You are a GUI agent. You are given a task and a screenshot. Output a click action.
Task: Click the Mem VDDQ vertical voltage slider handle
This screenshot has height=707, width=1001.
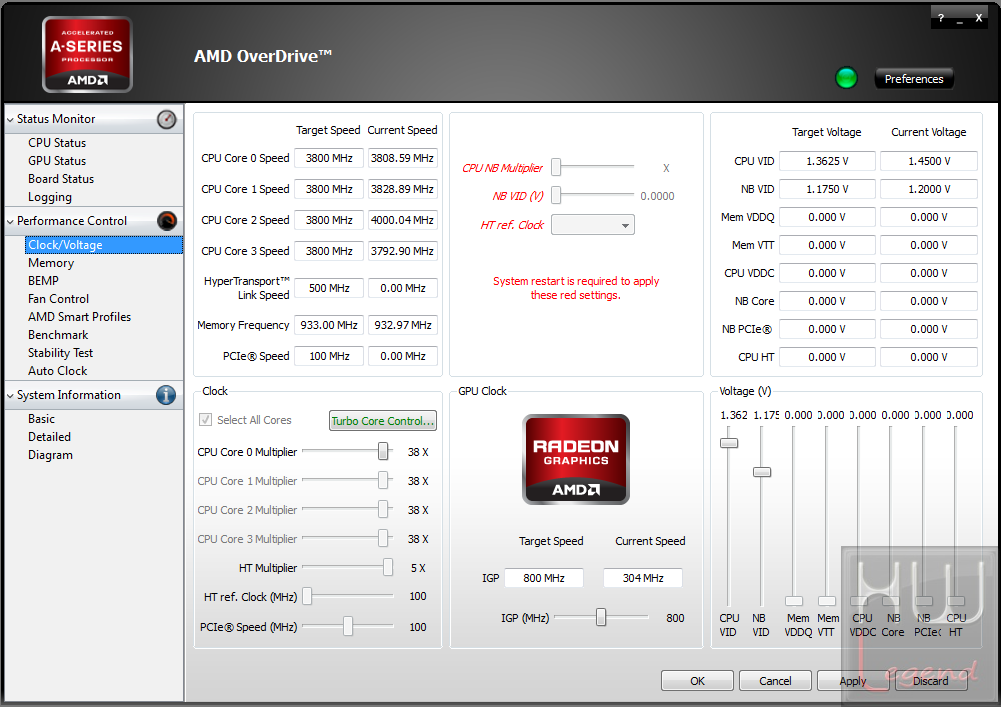(x=794, y=601)
